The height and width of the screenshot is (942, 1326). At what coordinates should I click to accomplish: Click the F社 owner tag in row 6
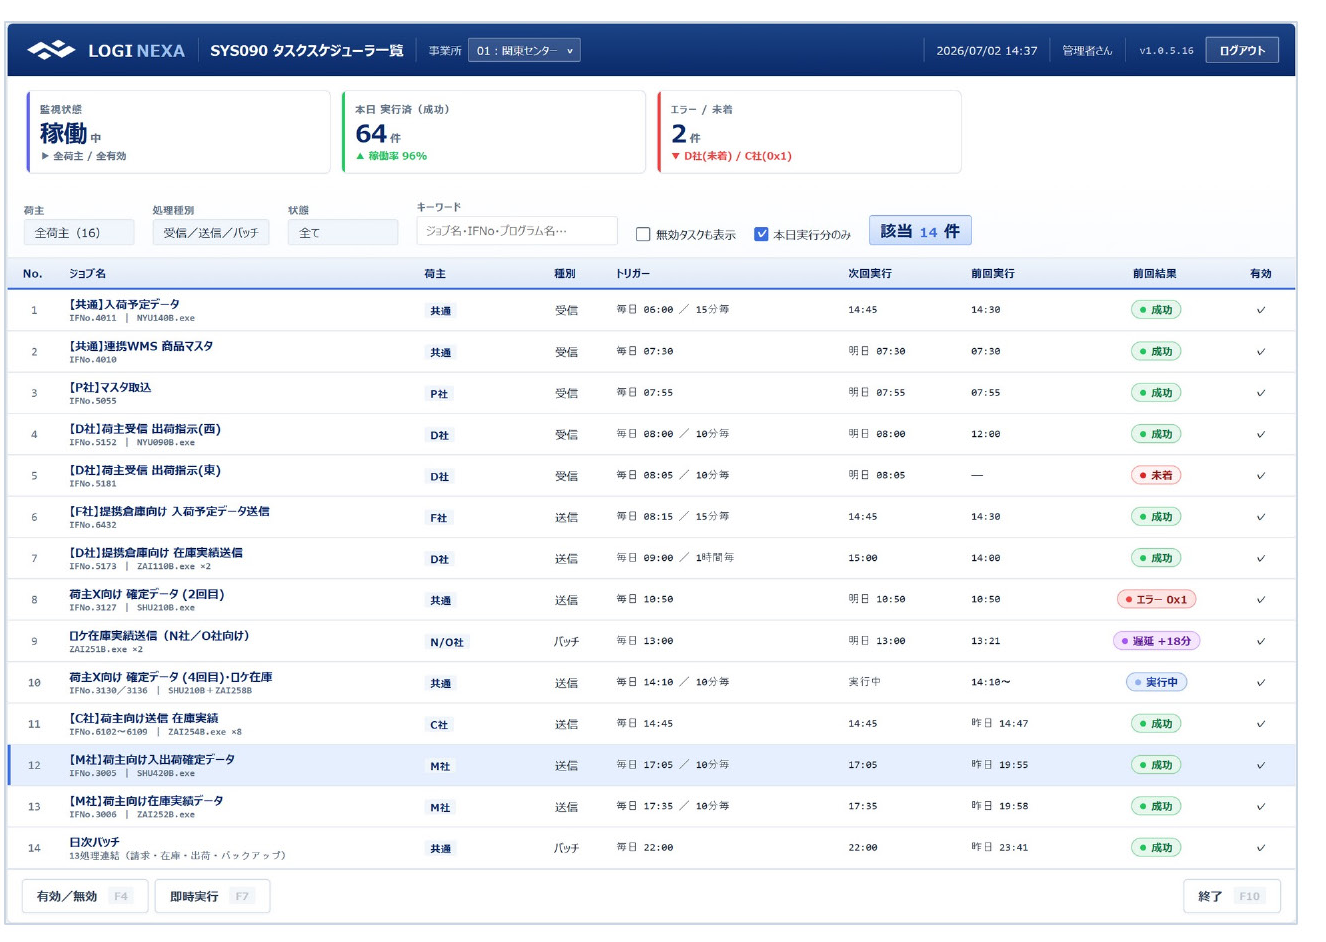click(x=439, y=518)
